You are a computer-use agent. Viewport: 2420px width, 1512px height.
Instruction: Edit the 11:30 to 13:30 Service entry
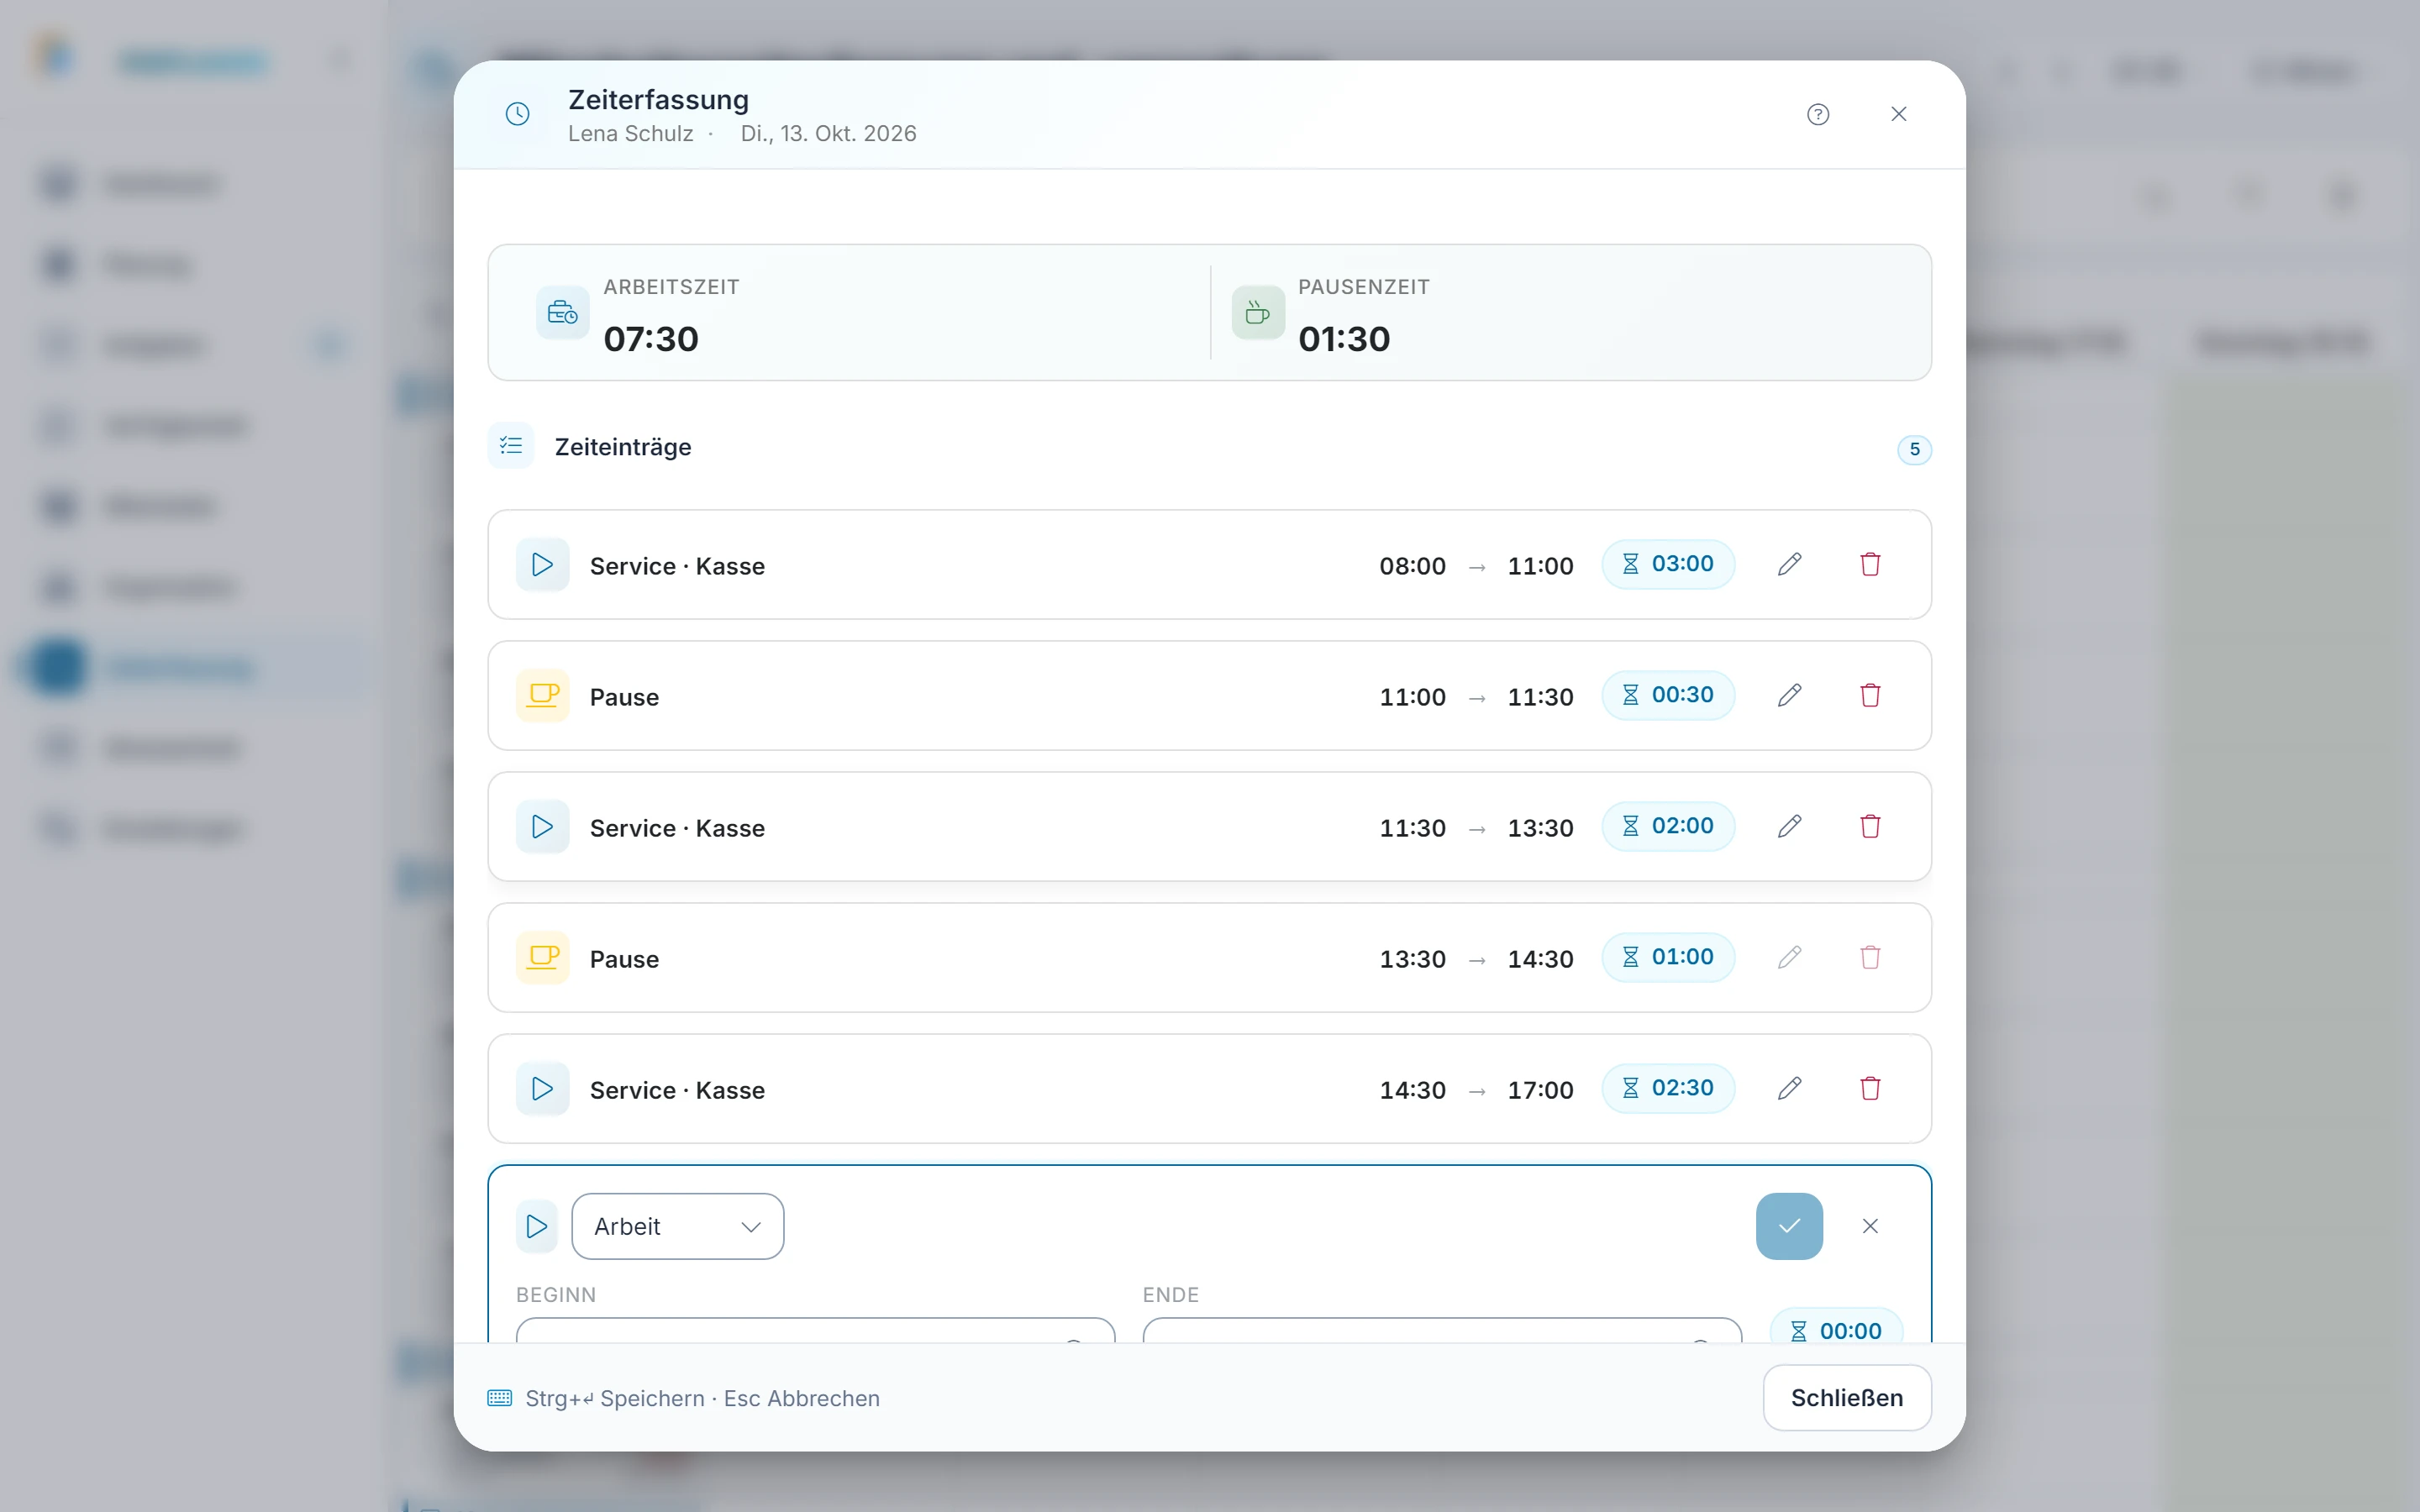(1790, 826)
